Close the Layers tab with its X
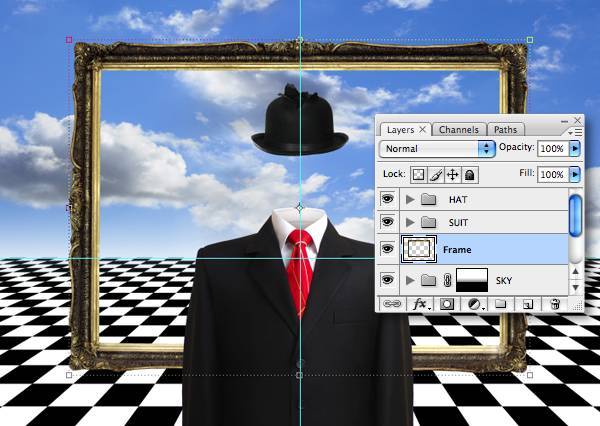This screenshot has width=600, height=426. 422,130
